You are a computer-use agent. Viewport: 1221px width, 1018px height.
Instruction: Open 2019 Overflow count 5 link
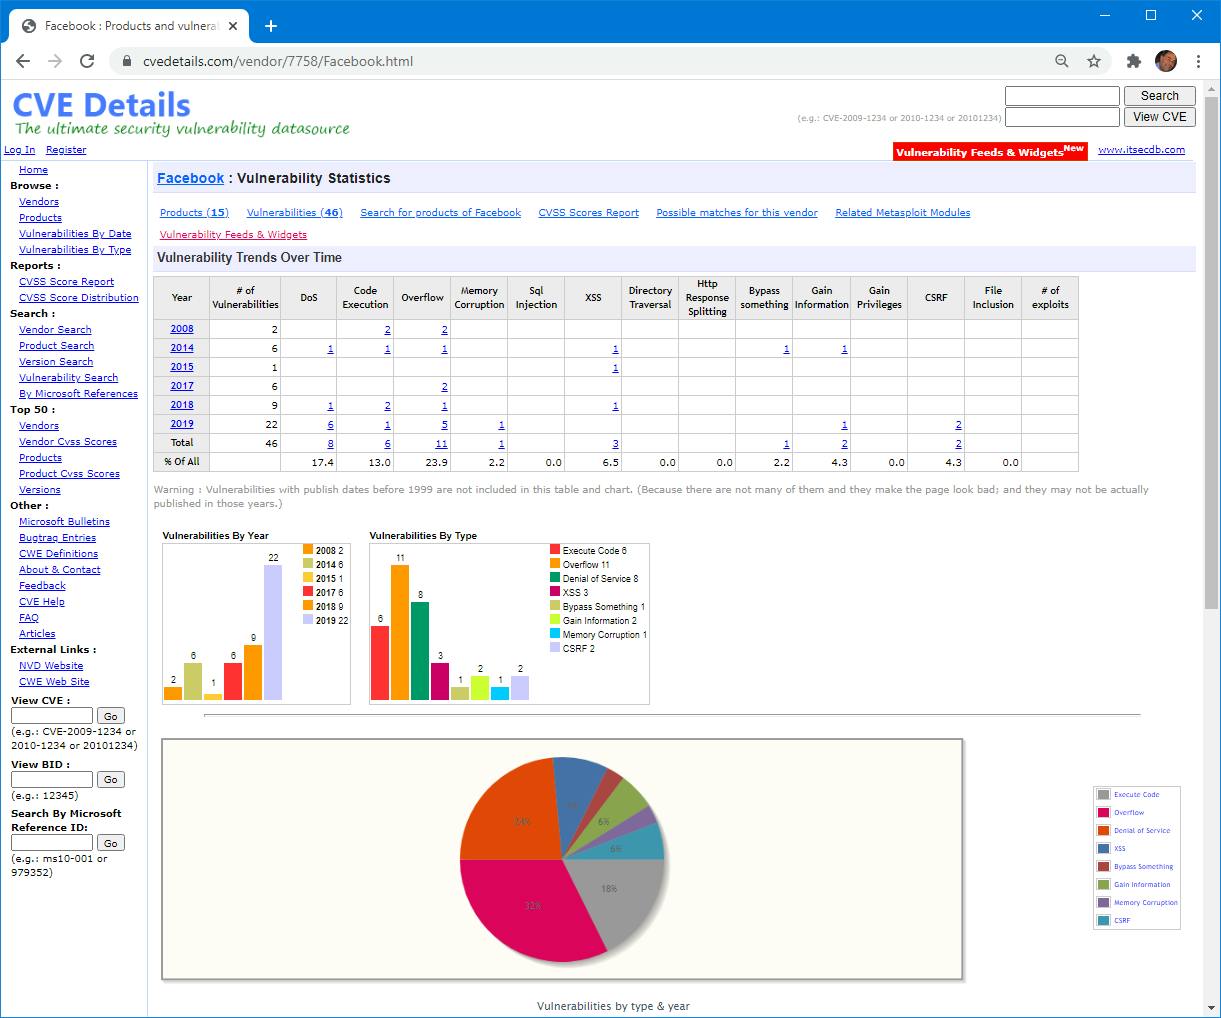point(444,425)
